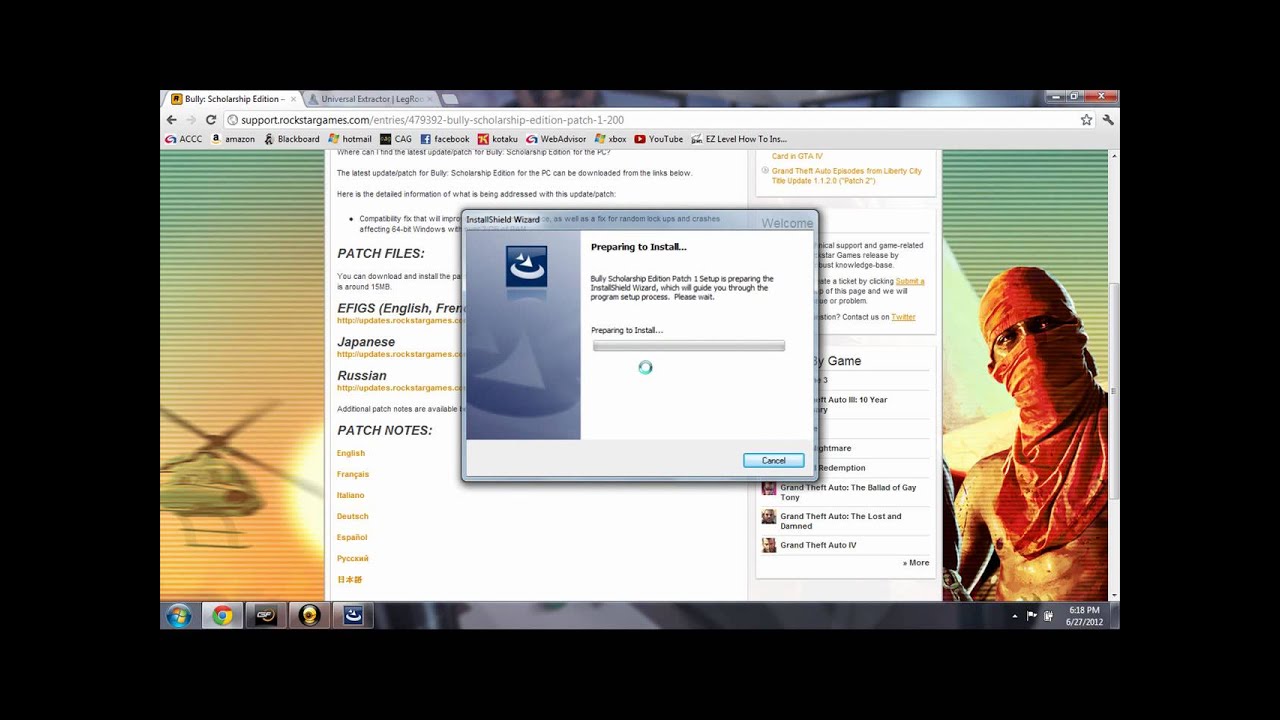Image resolution: width=1280 pixels, height=720 pixels.
Task: Open Chrome wrench settings menu
Action: pos(1108,120)
